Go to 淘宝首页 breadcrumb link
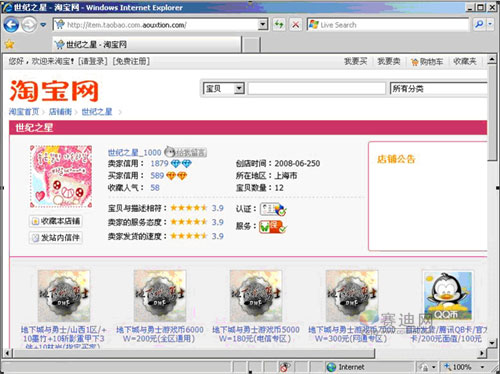Viewport: 500px width, 374px height. tap(24, 112)
